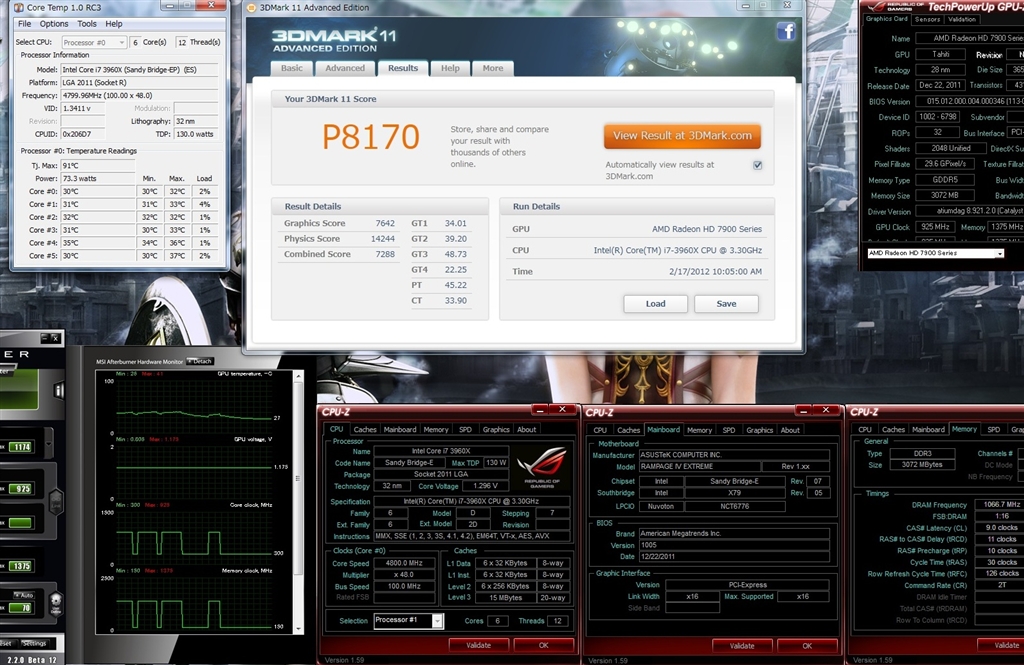Viewport: 1024px width, 665px height.
Task: Toggle automatically view results at 3DMark.com checkbox
Action: coord(758,165)
